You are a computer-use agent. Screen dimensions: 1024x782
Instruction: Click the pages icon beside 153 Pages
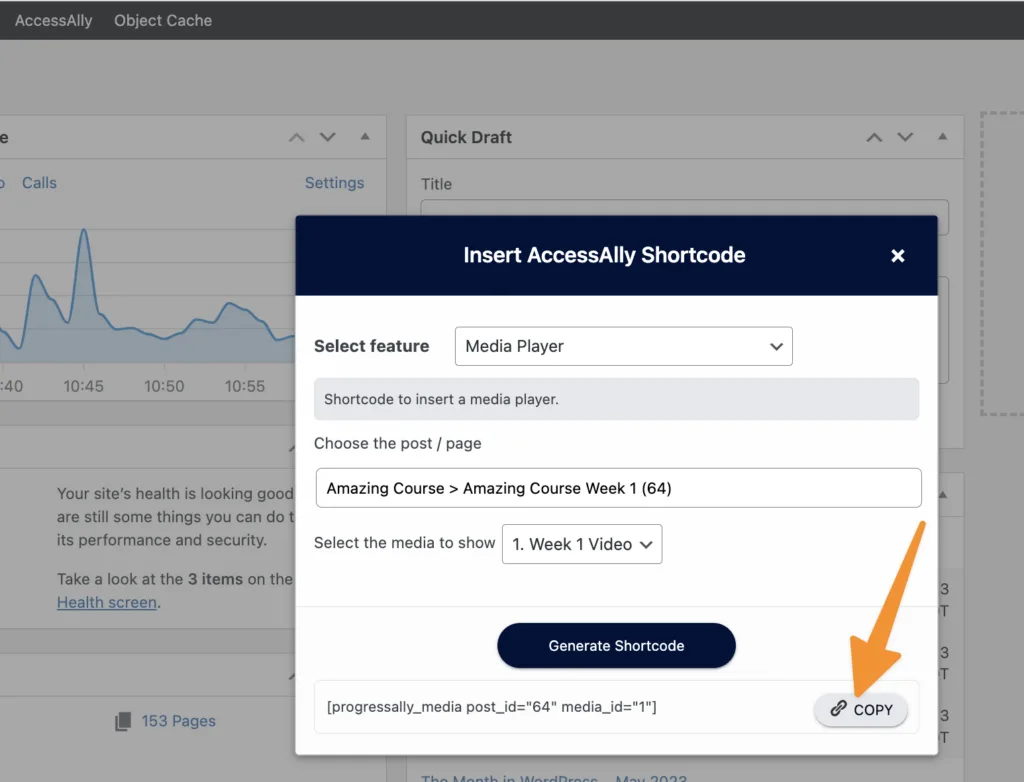[123, 721]
